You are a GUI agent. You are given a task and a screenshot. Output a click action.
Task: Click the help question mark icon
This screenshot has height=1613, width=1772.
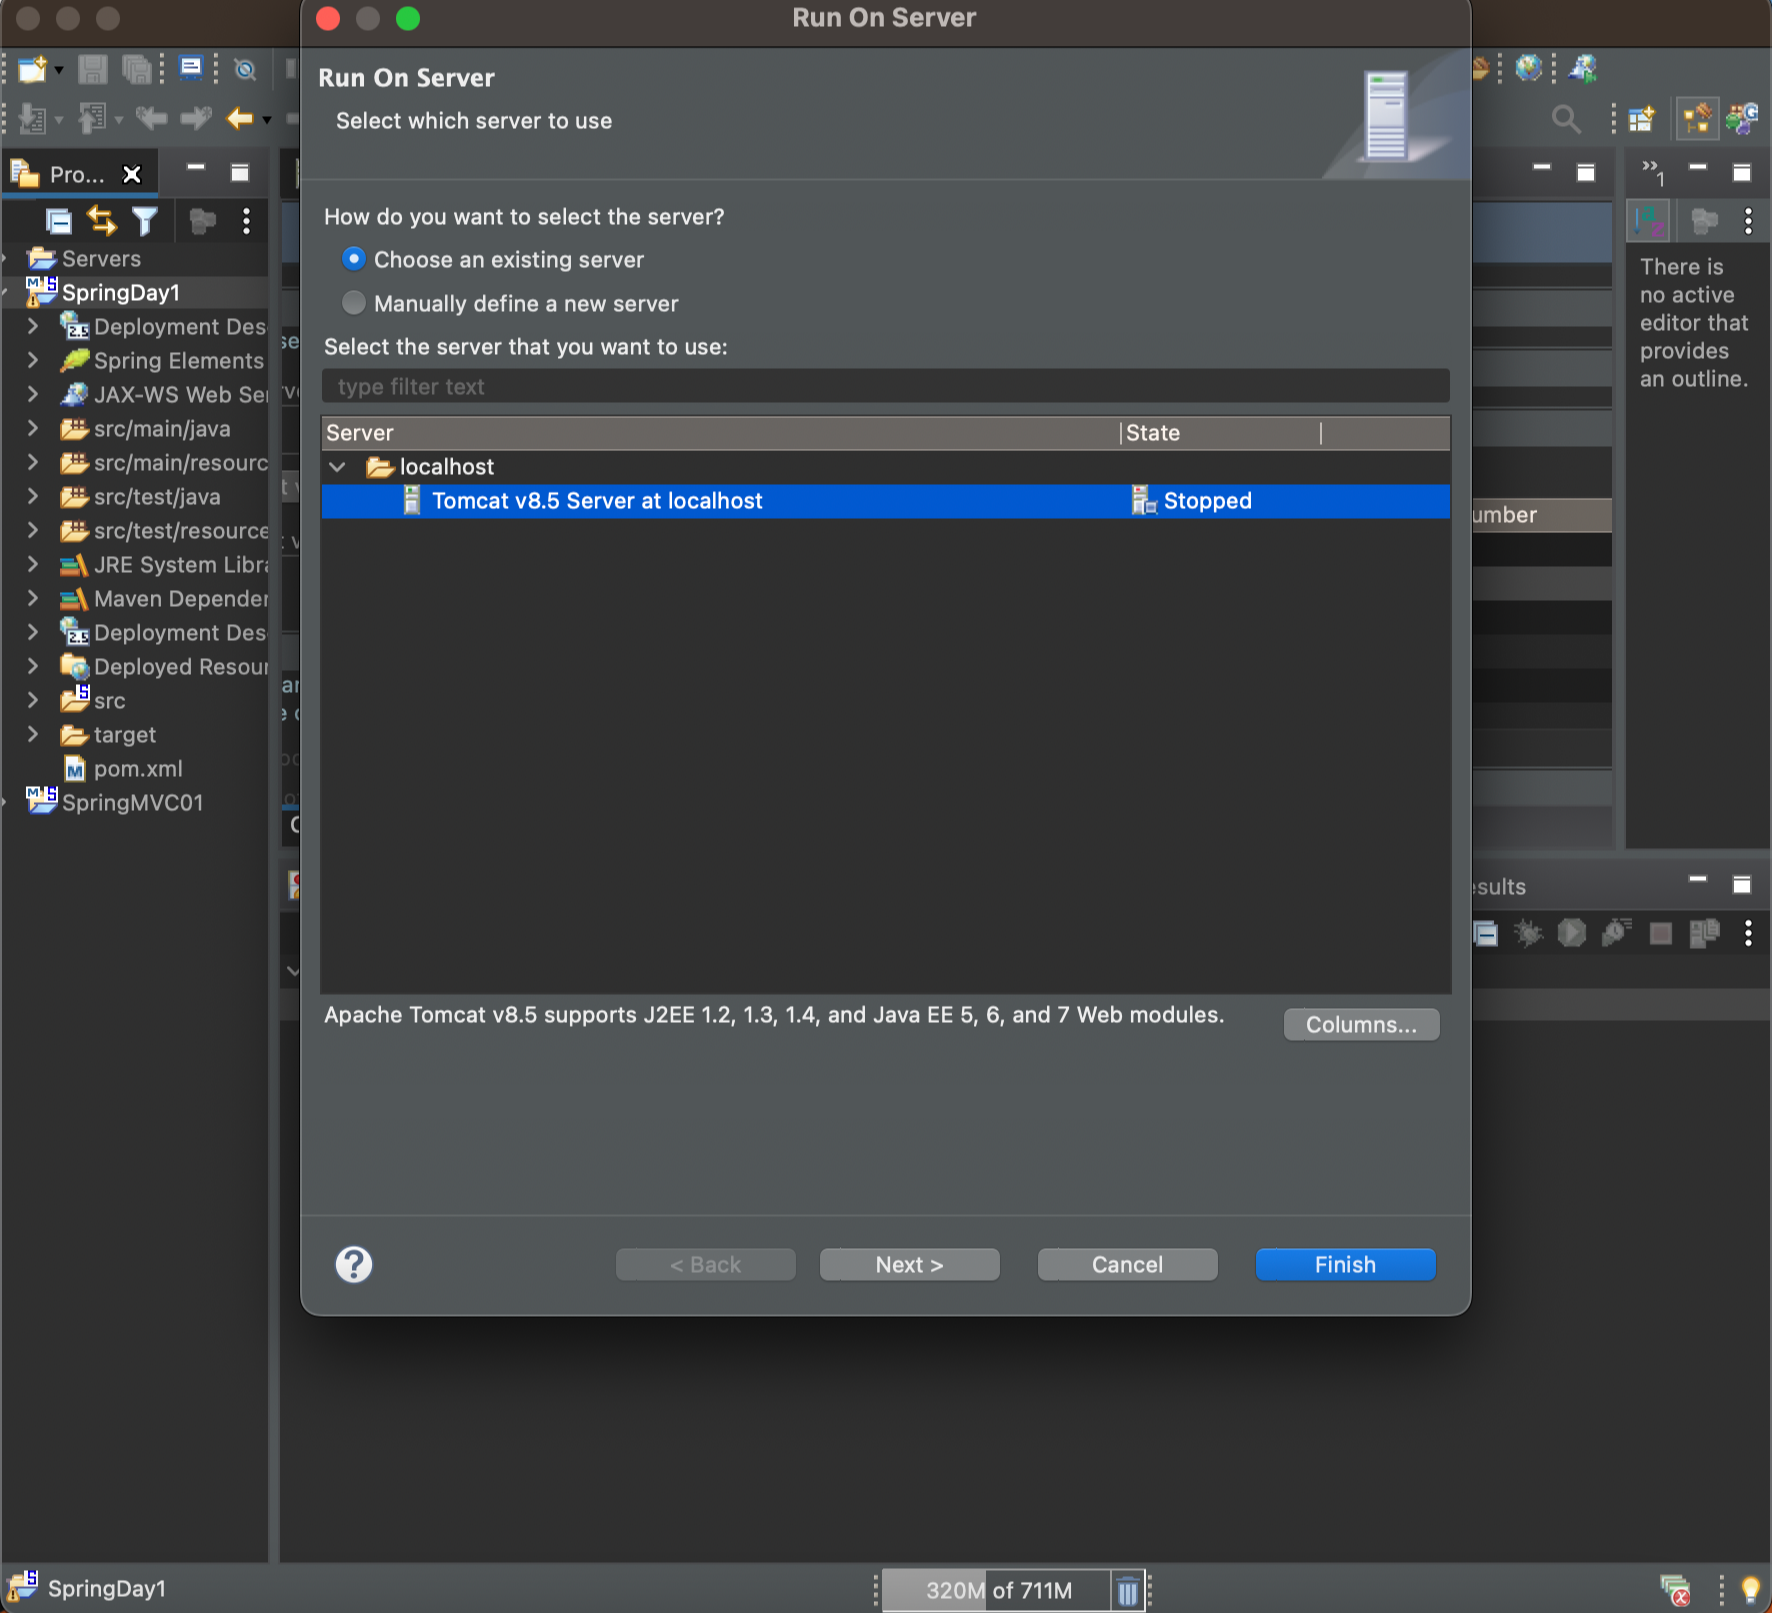[354, 1265]
